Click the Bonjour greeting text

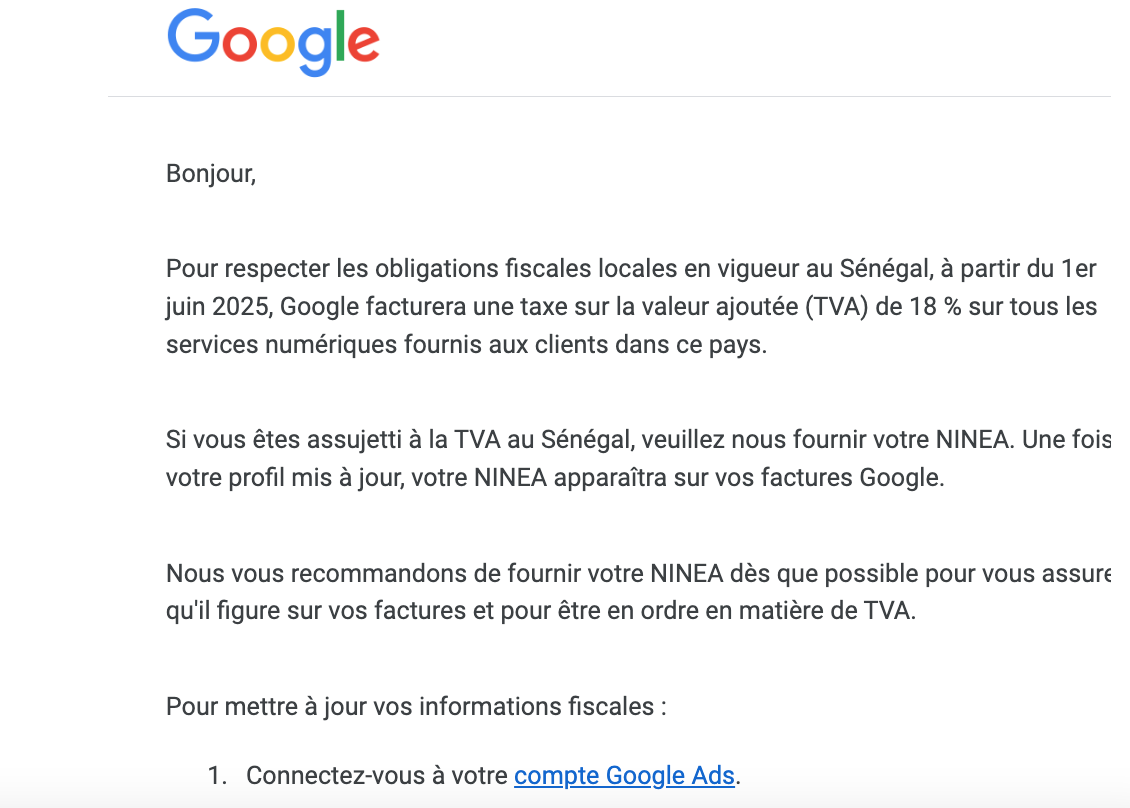click(x=211, y=174)
